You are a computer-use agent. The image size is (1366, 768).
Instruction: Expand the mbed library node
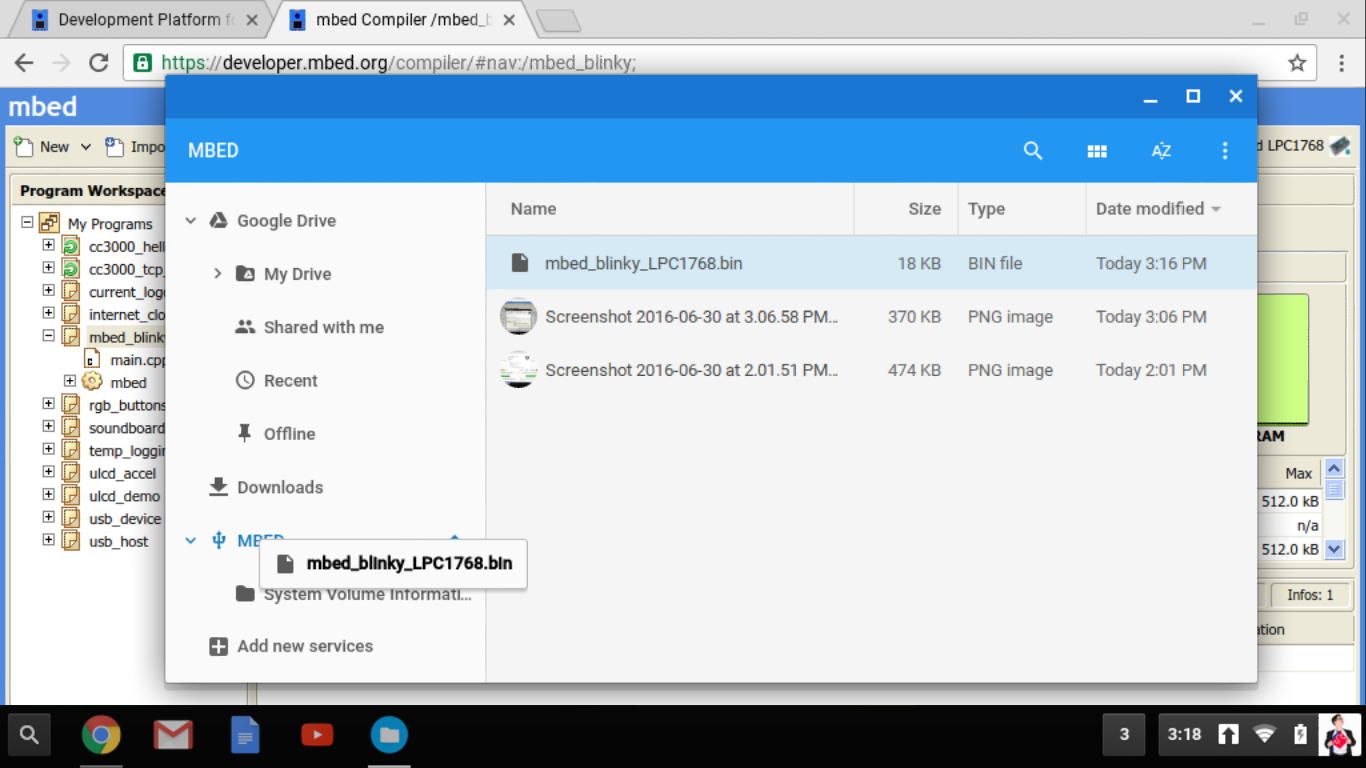click(69, 381)
